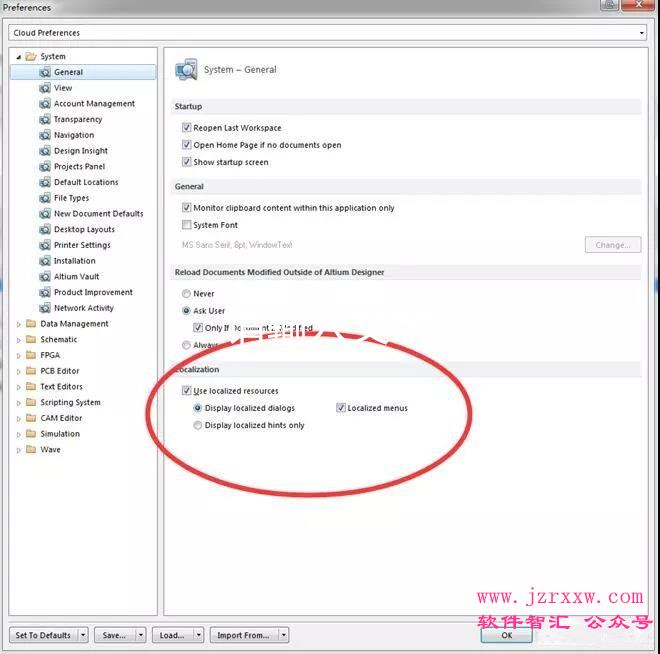Screen dimensions: 660x654
Task: Enable the System Font checkbox
Action: tap(186, 225)
